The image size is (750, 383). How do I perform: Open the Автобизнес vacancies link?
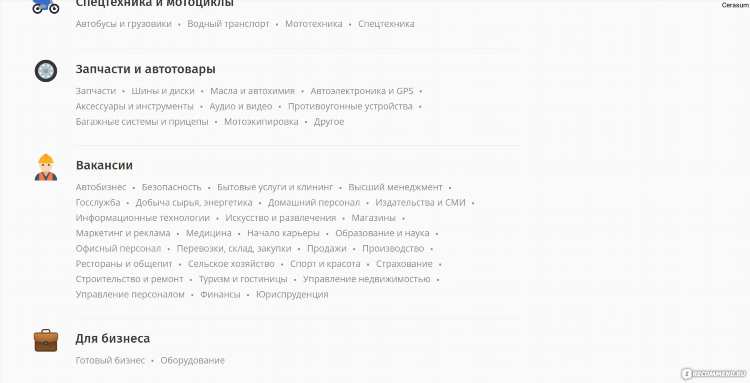click(101, 187)
